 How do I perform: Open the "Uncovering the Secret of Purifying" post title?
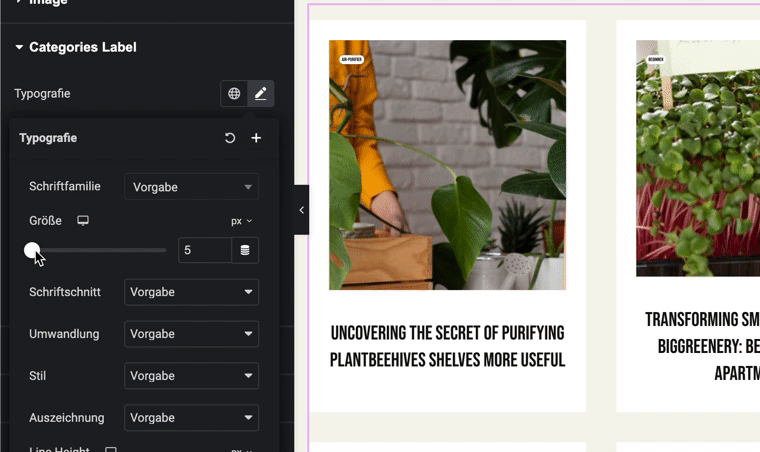447,346
